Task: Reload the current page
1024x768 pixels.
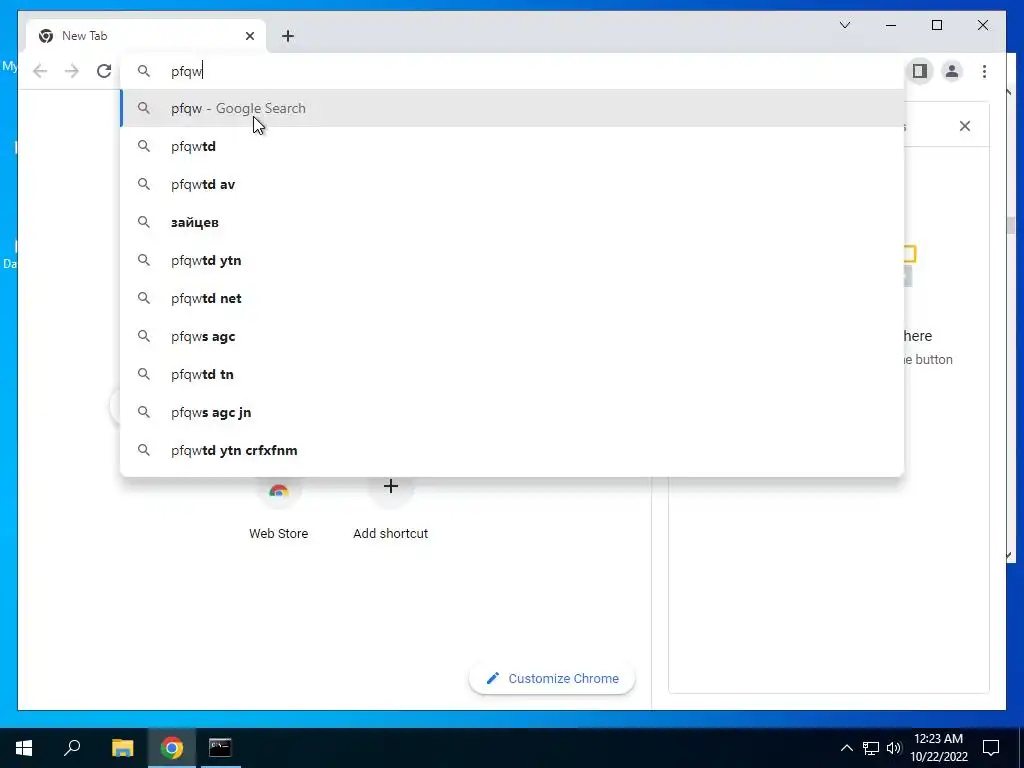Action: pyautogui.click(x=104, y=71)
